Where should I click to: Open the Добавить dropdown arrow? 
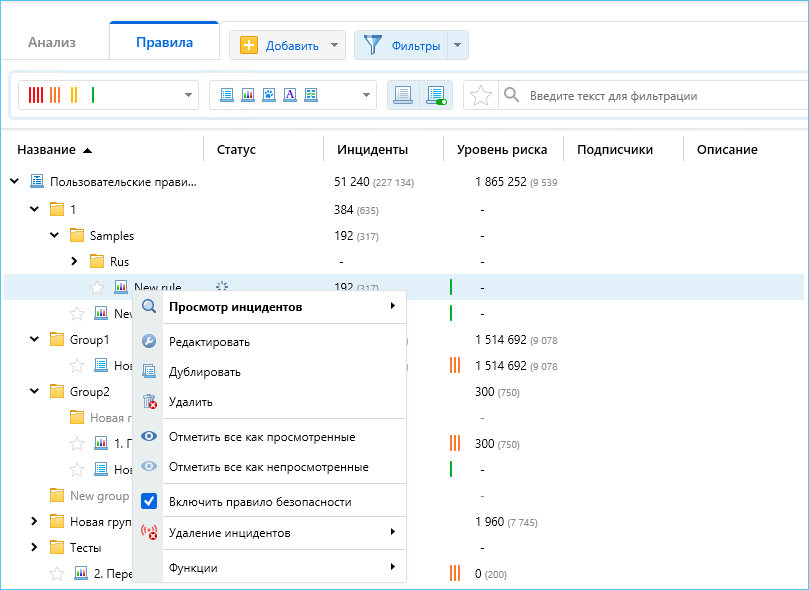click(334, 45)
